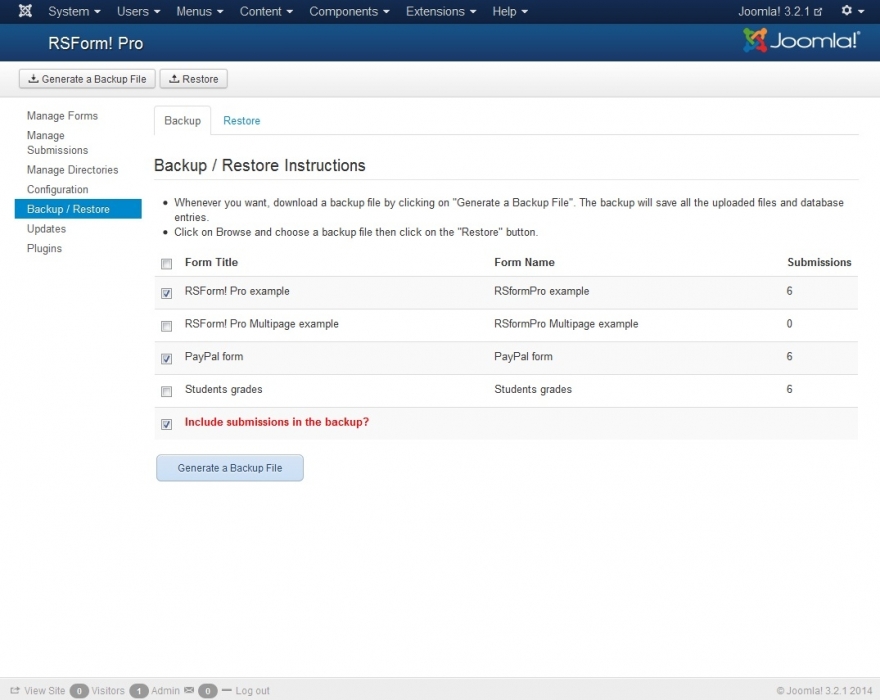The width and height of the screenshot is (880, 700).
Task: Click toolbar Generate a Backup File button
Action: coord(87,79)
